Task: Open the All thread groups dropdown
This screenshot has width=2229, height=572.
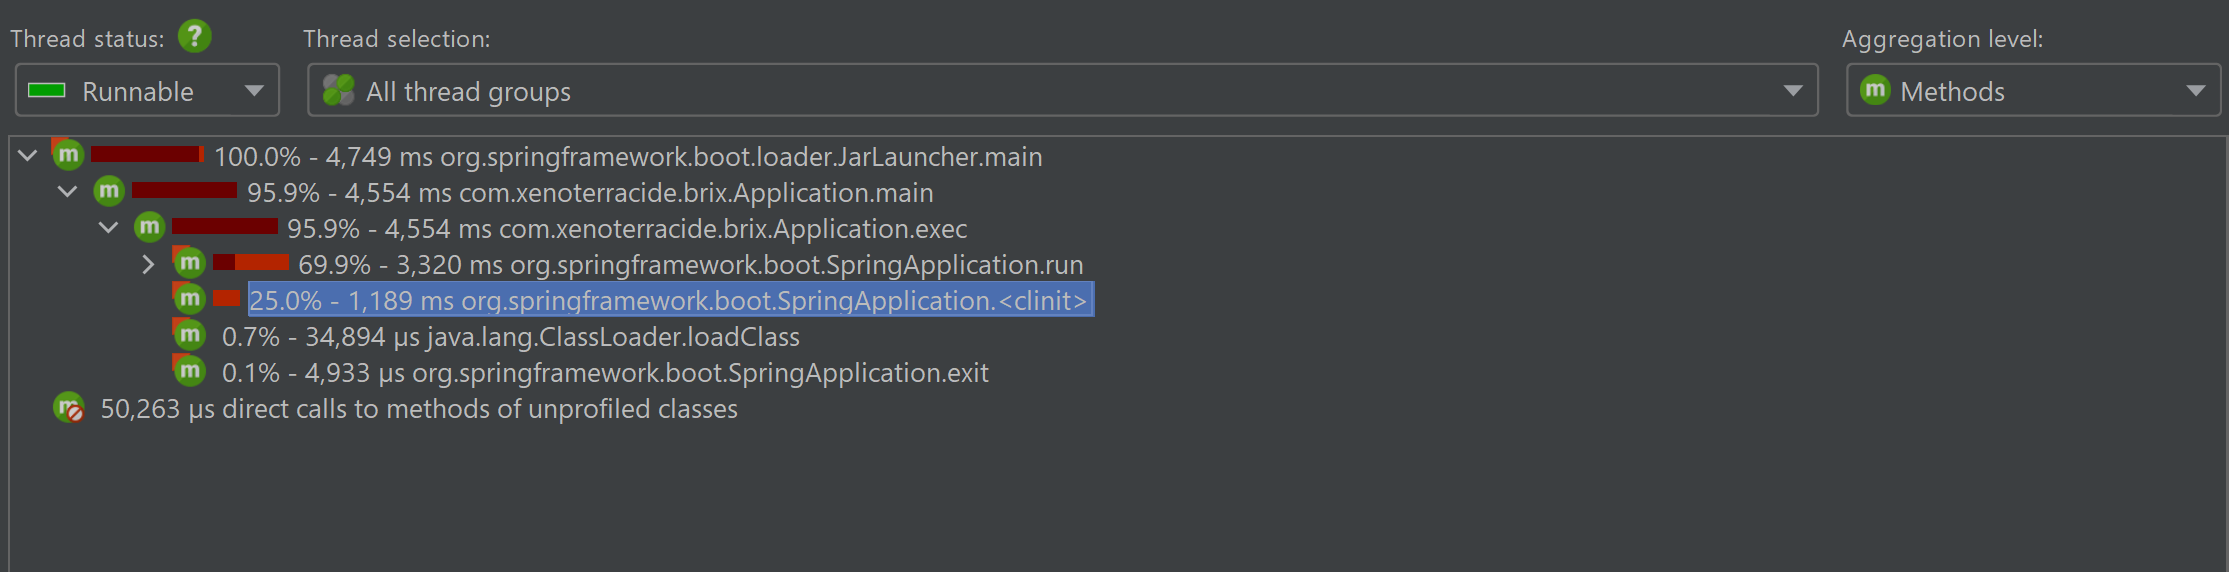Action: 1062,91
